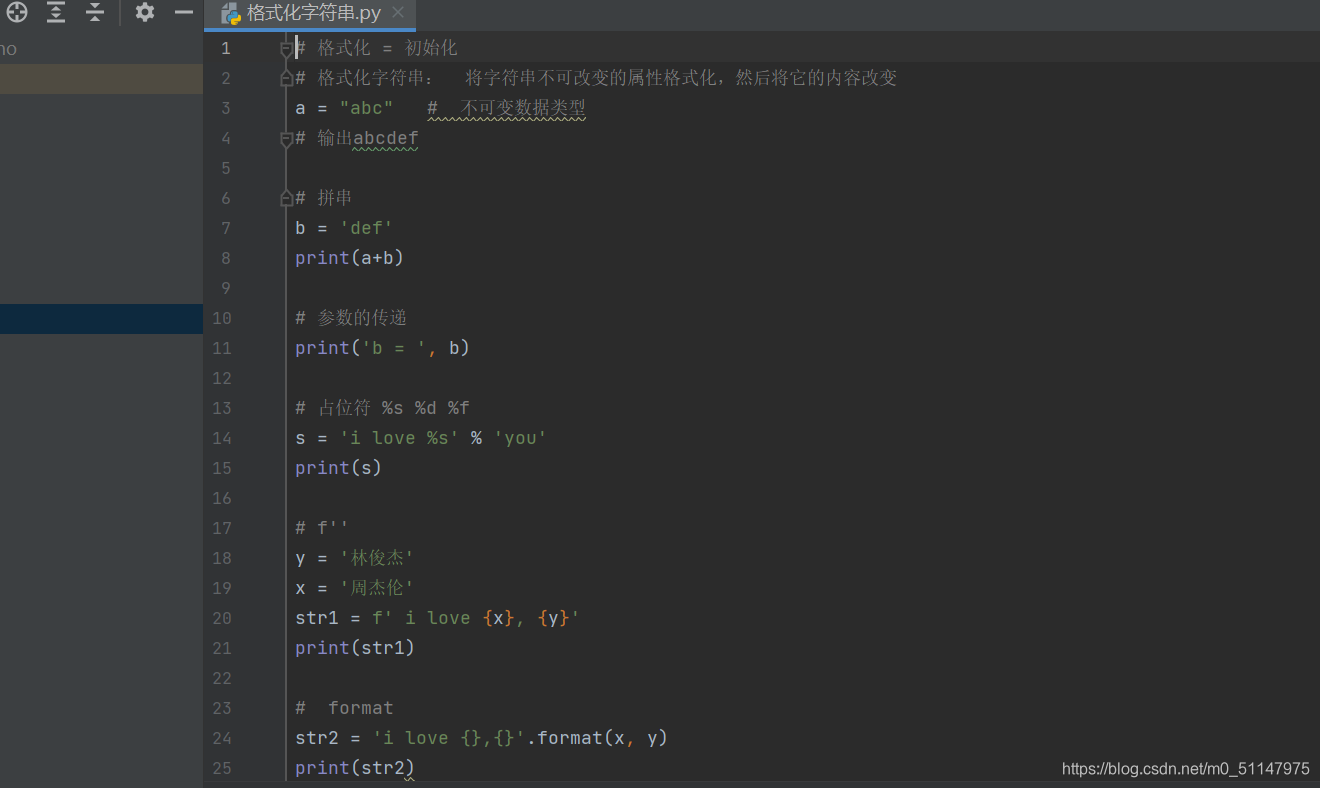Click the string 'i love %s'
The width and height of the screenshot is (1320, 788).
click(x=399, y=438)
